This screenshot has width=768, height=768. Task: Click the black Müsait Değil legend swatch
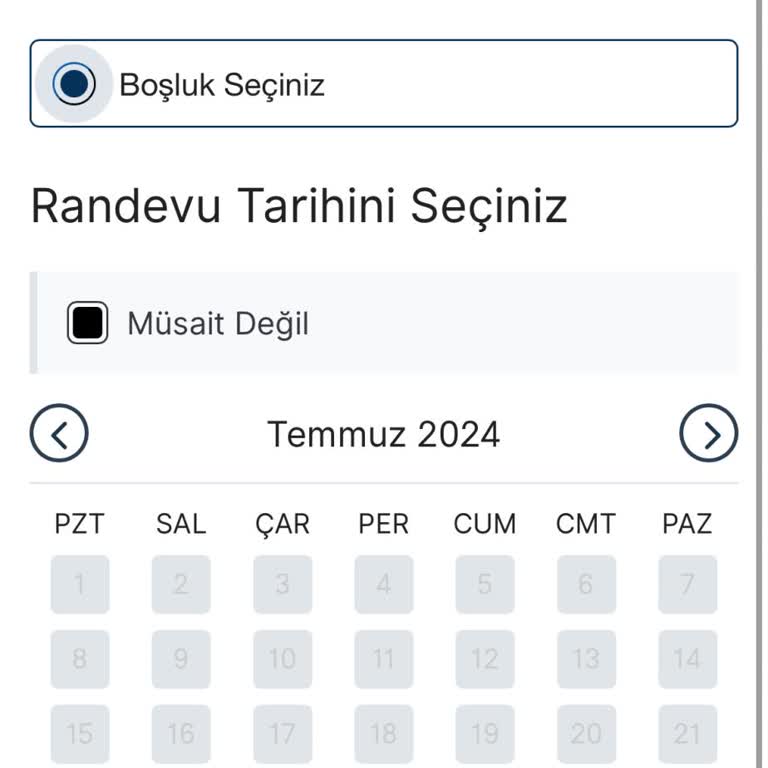point(87,323)
